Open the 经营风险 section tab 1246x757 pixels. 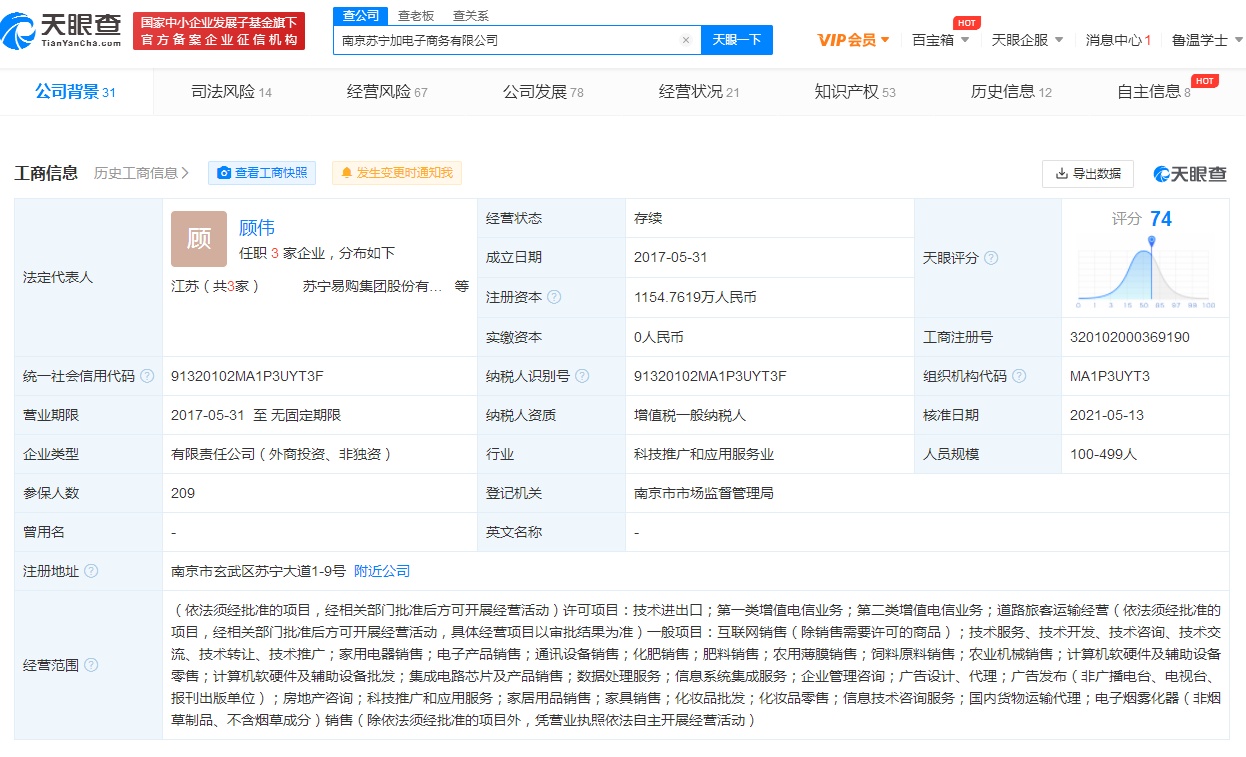click(x=387, y=92)
